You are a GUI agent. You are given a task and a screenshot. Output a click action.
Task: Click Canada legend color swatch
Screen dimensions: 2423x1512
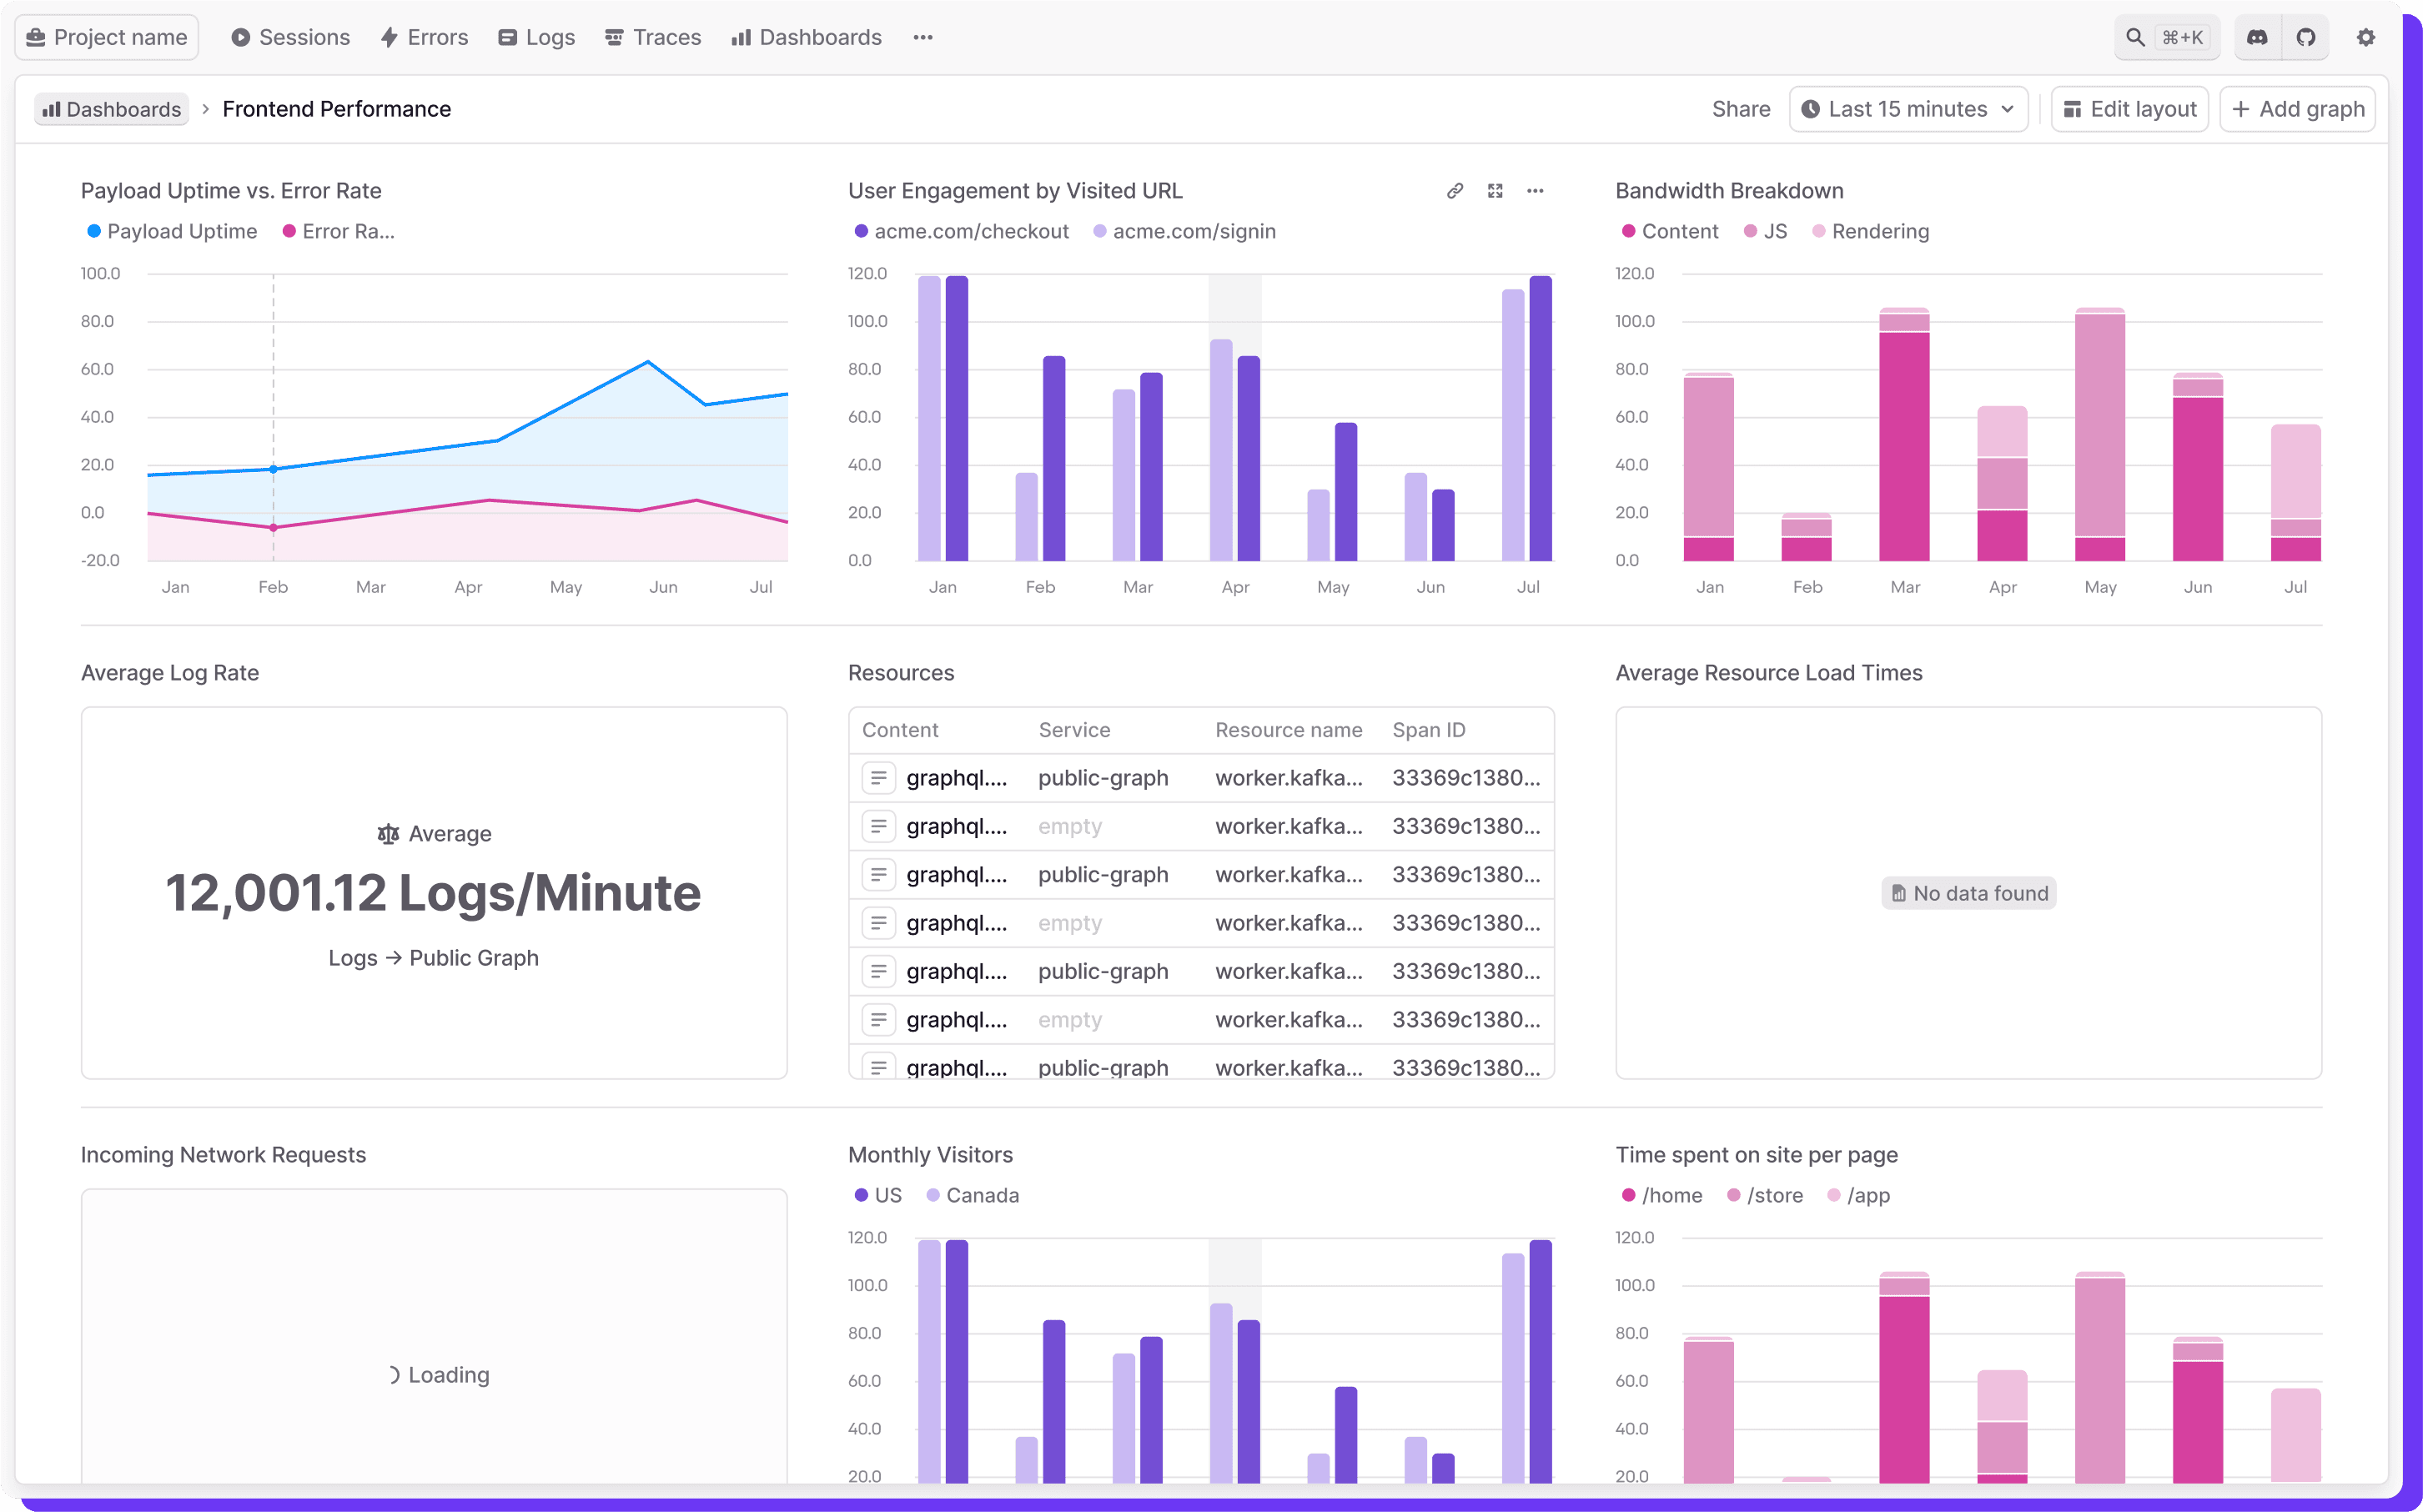click(932, 1195)
